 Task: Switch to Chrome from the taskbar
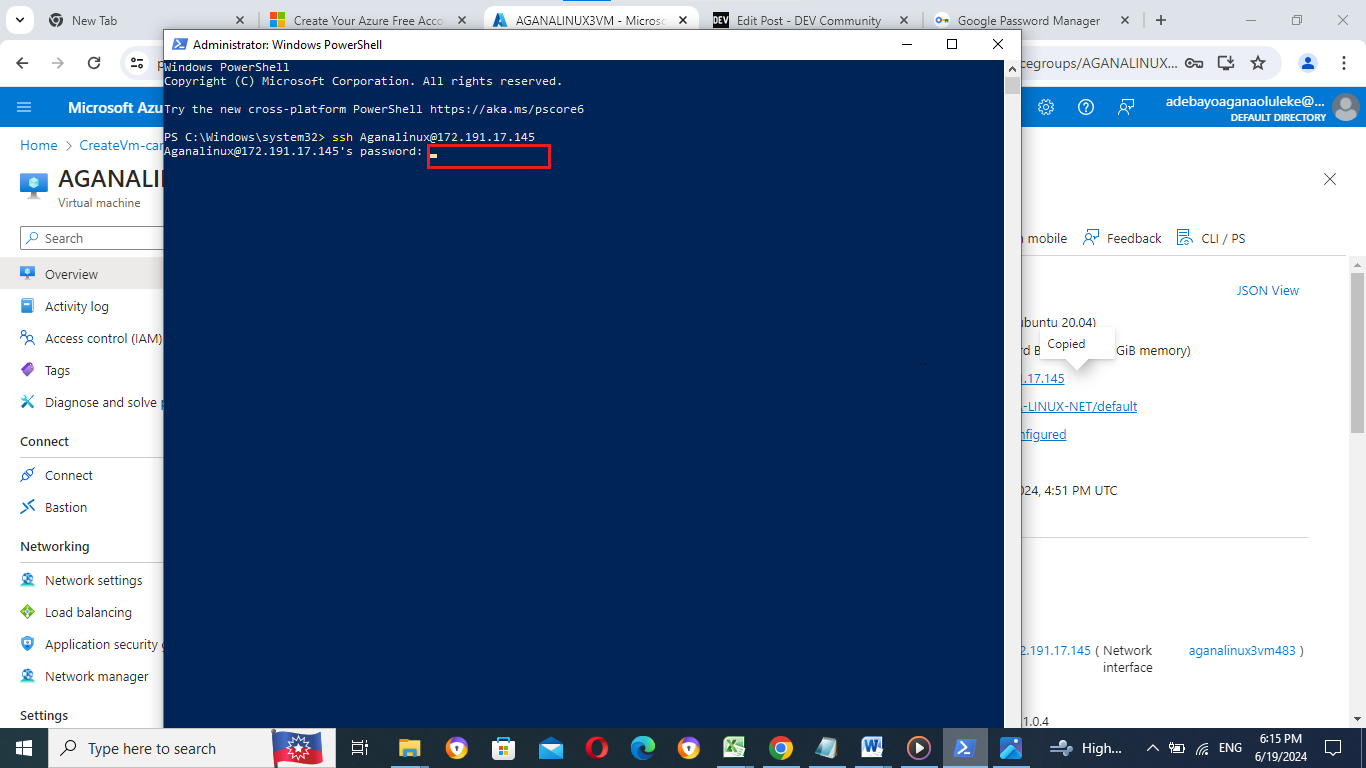(781, 748)
